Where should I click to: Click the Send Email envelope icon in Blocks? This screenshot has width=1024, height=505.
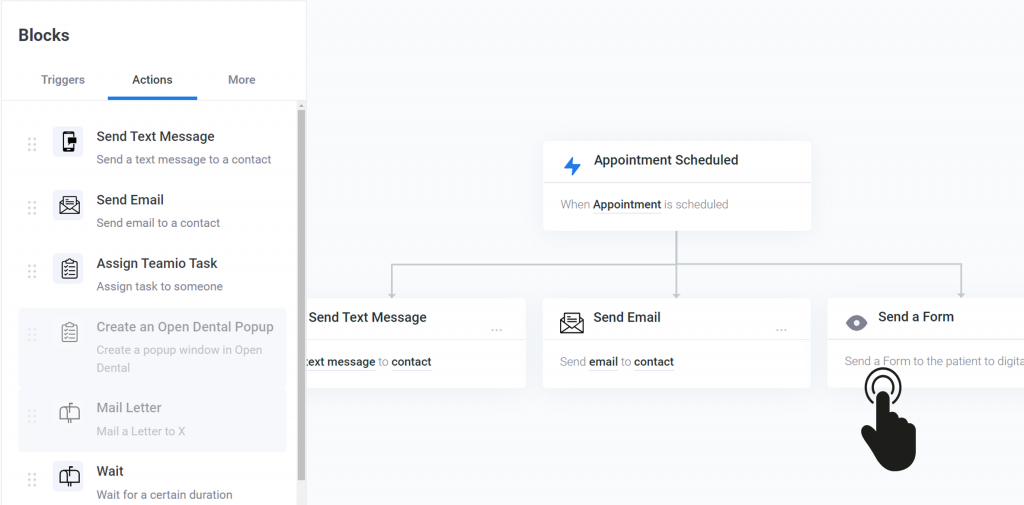69,206
